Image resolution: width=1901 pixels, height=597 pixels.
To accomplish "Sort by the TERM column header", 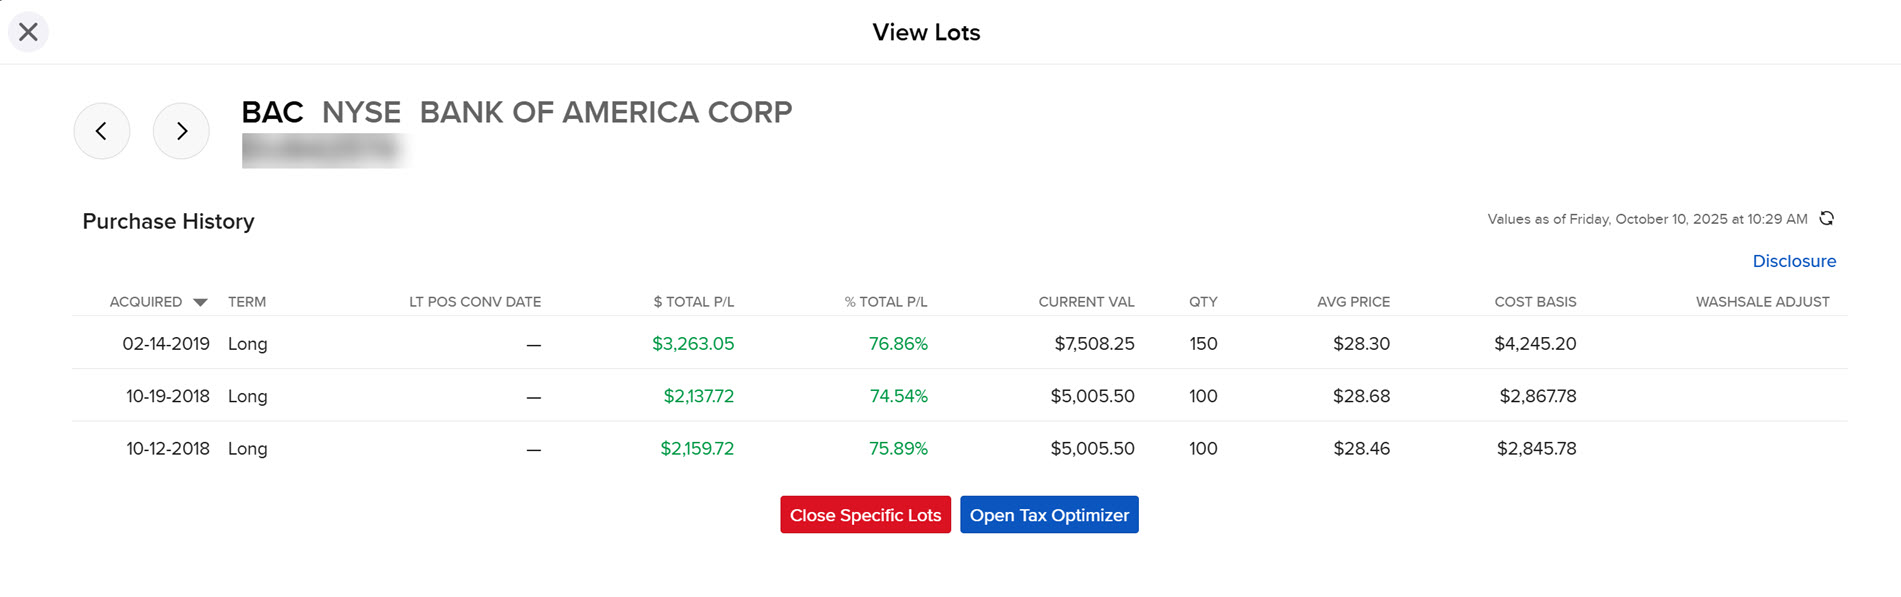I will click(247, 302).
